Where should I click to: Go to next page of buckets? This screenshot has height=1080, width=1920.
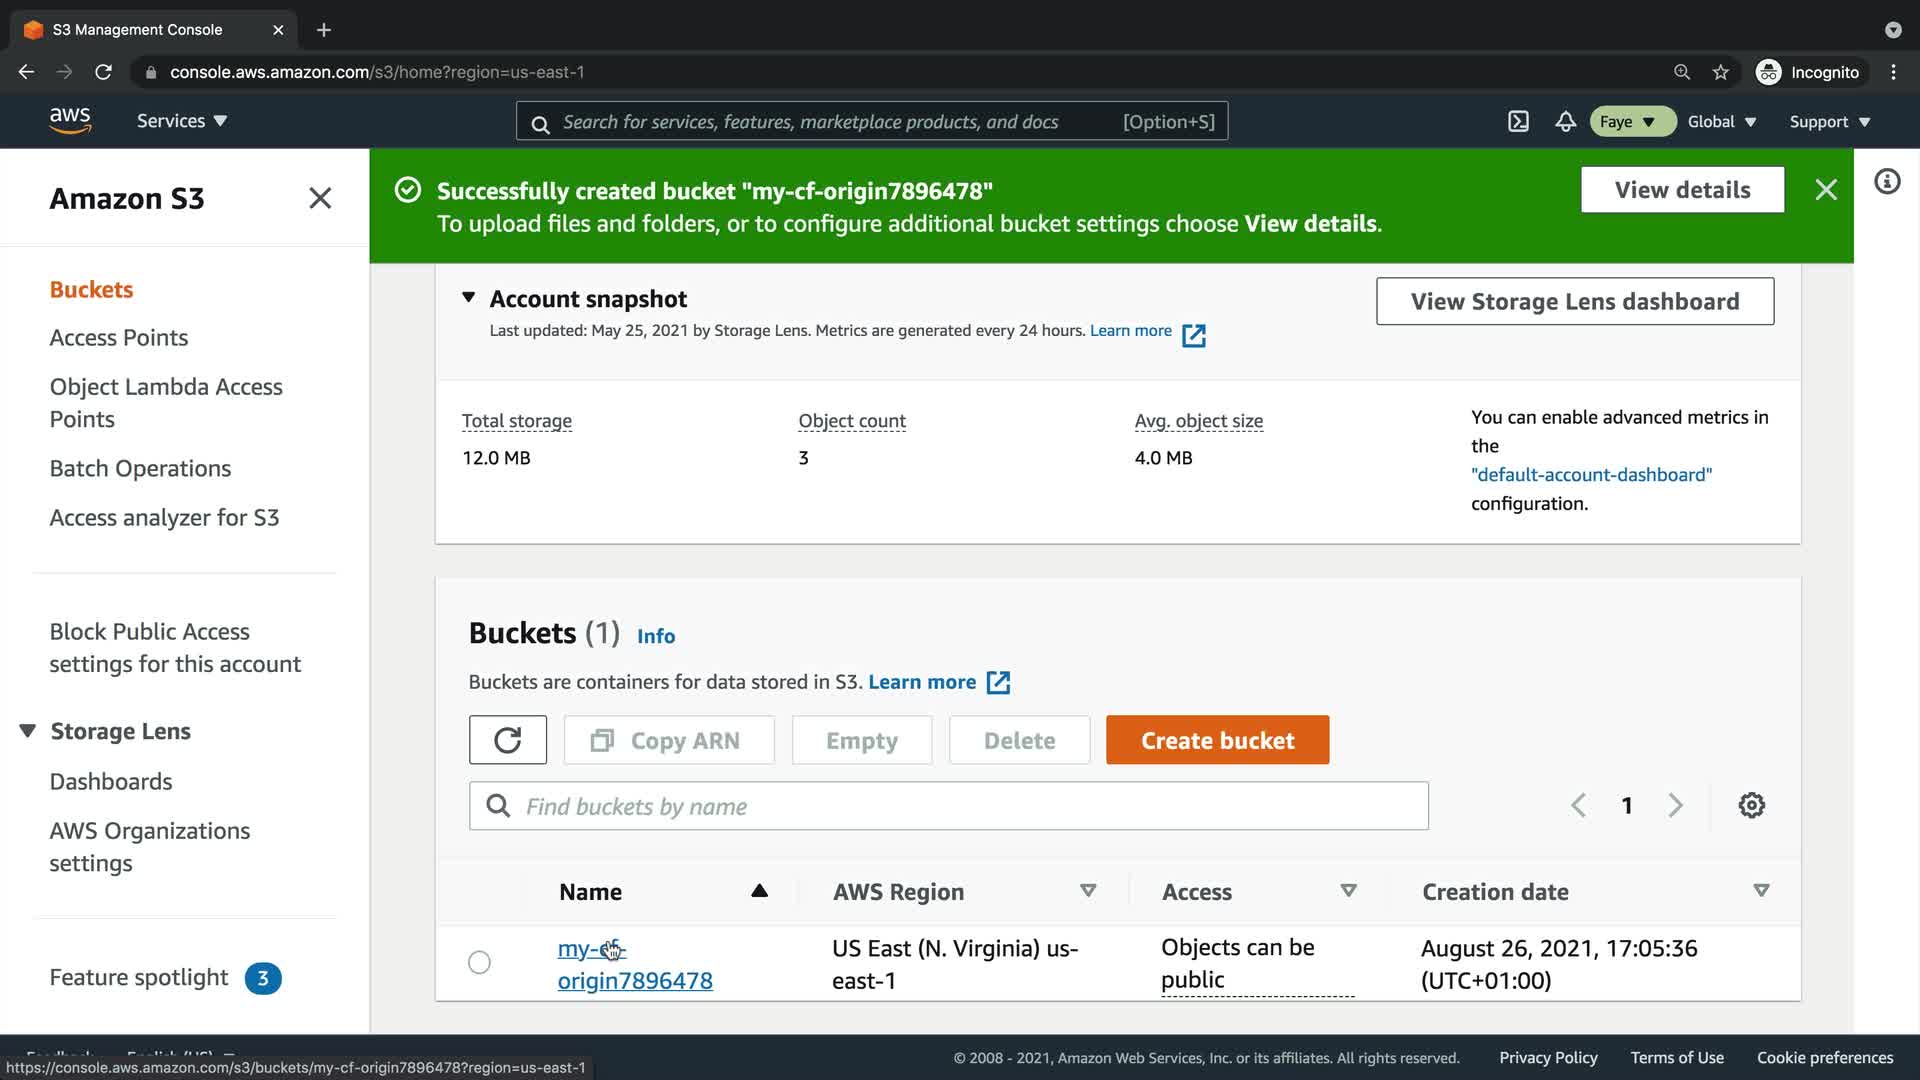point(1675,805)
